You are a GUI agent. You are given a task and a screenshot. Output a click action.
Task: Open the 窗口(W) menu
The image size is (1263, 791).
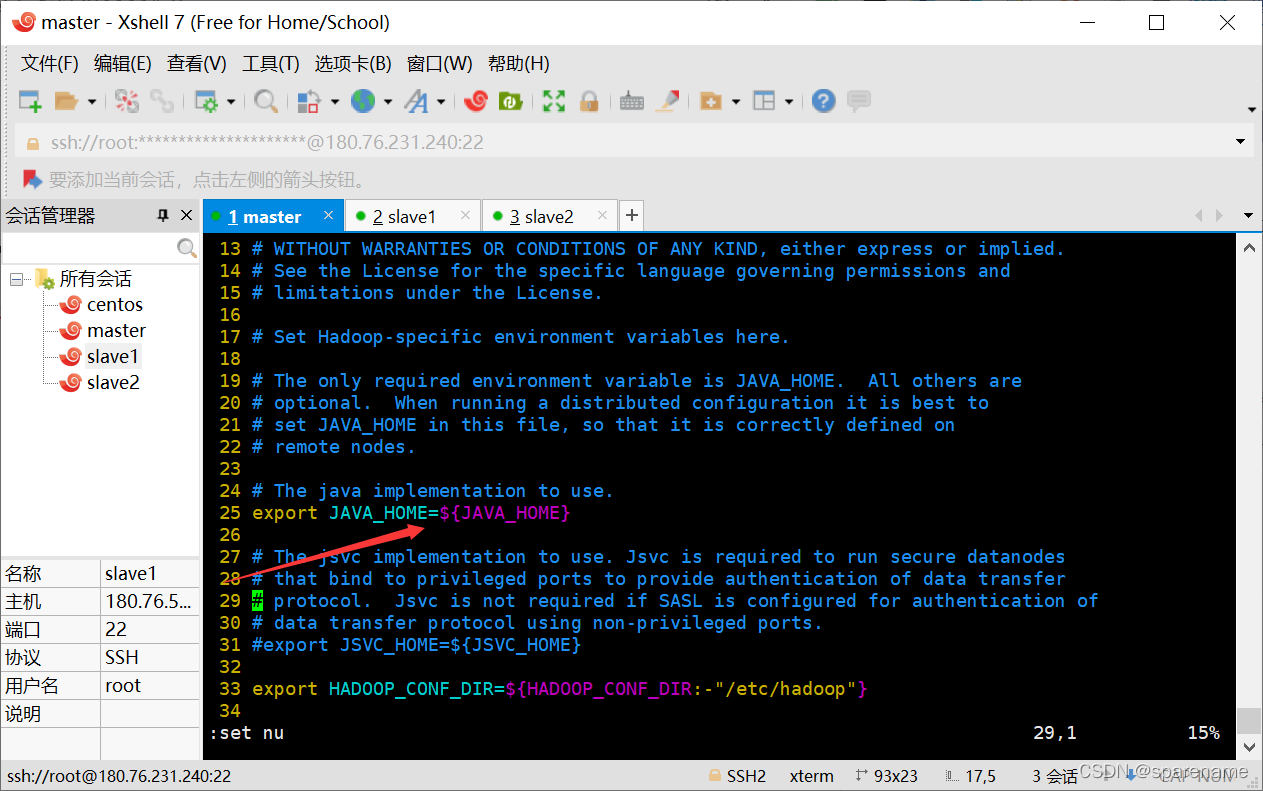pyautogui.click(x=440, y=64)
